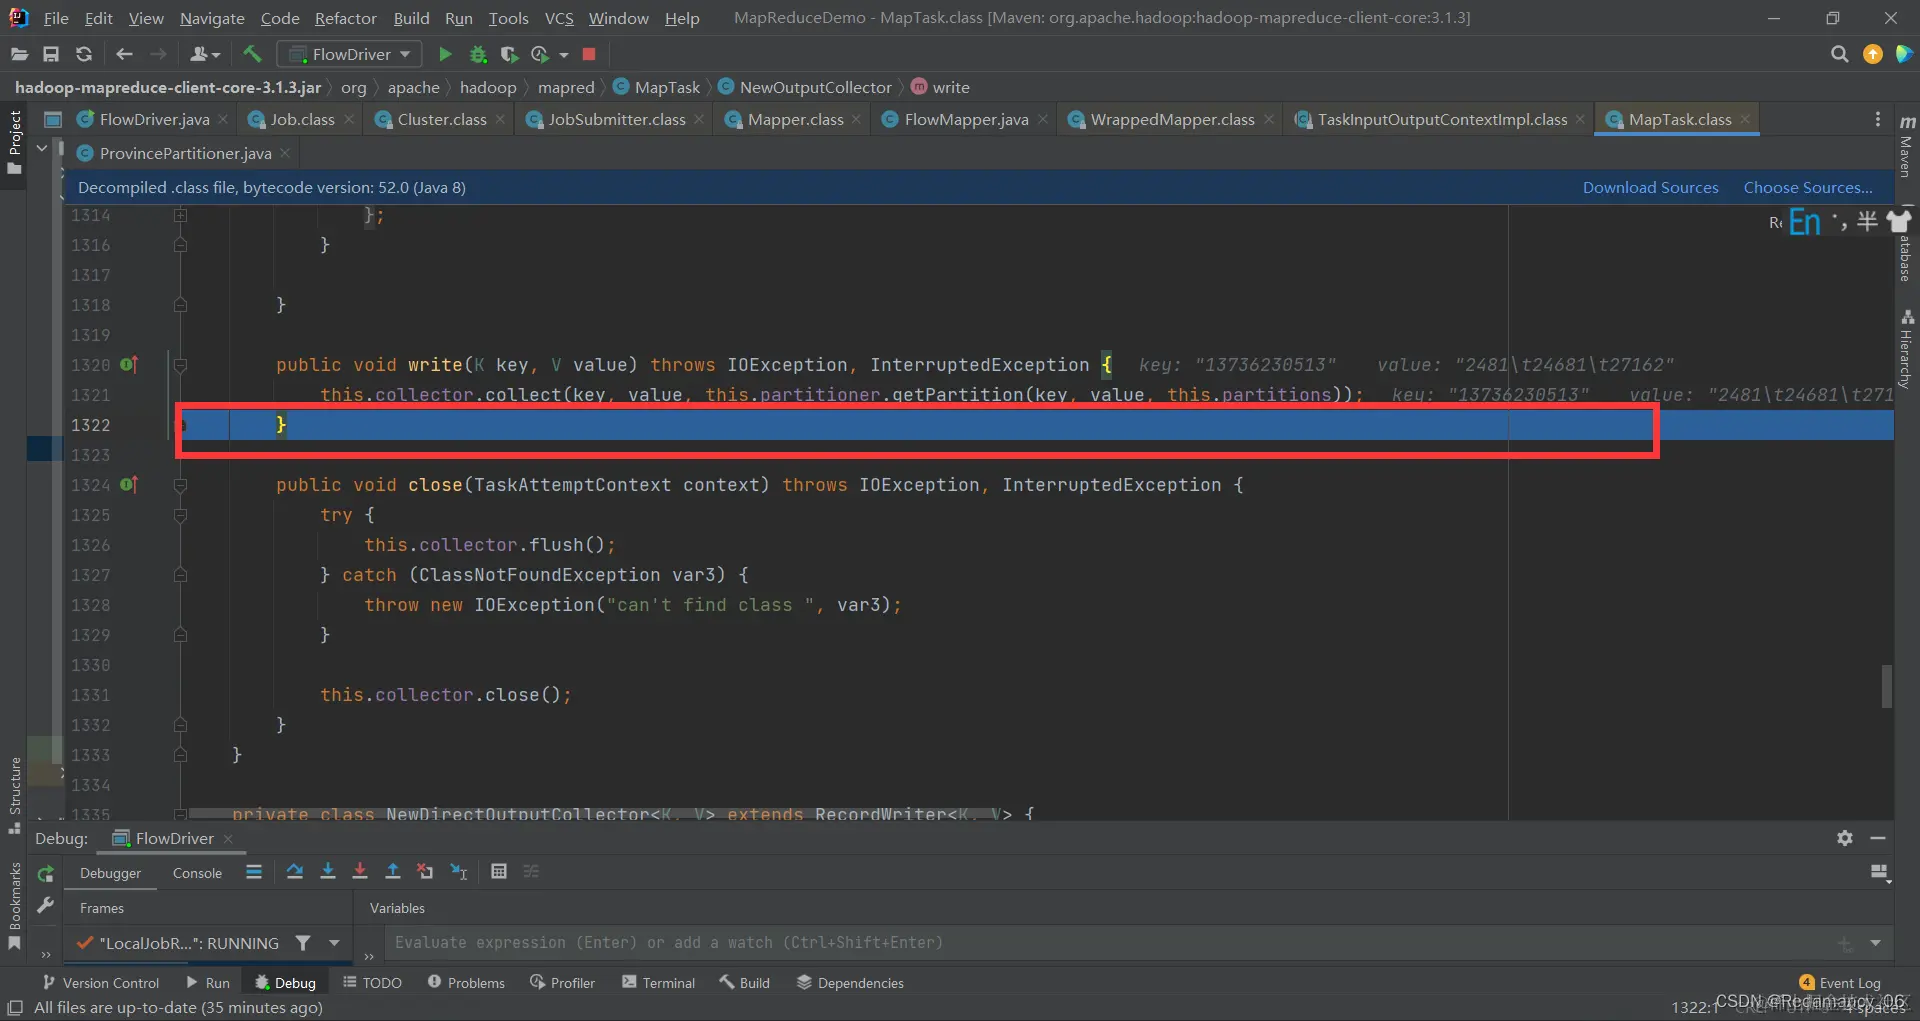Screen dimensions: 1920x1021
Task: Click the Step Into debug icon
Action: (327, 872)
